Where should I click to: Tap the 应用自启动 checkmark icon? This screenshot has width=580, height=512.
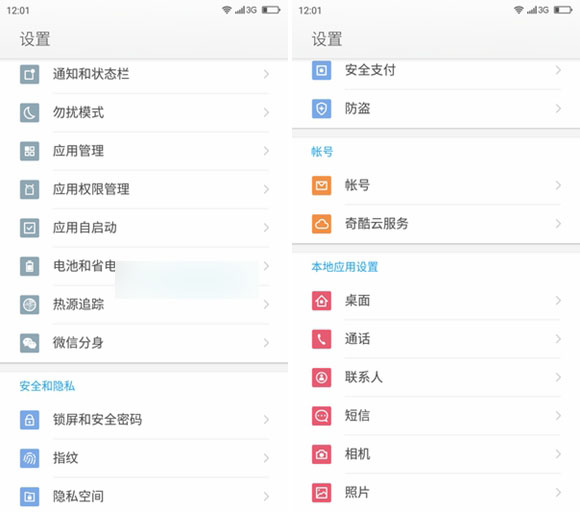coord(30,228)
